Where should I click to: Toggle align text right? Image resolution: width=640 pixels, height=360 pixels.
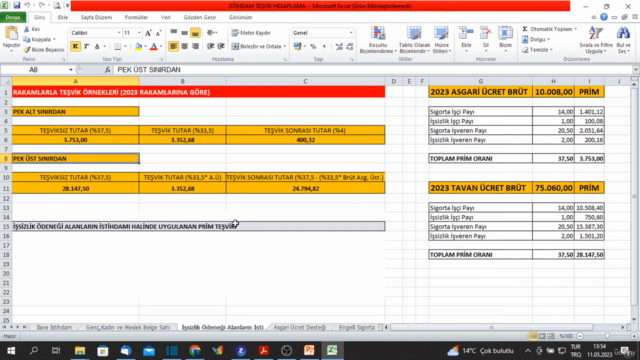[x=195, y=47]
